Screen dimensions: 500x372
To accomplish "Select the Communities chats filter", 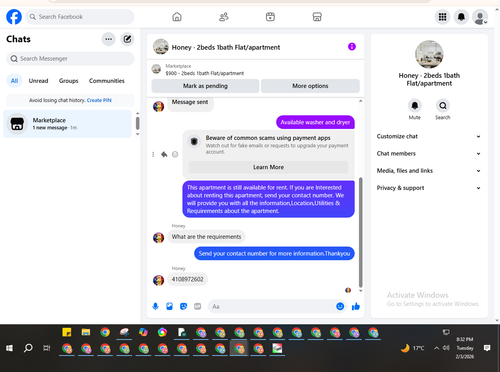I will [x=107, y=81].
